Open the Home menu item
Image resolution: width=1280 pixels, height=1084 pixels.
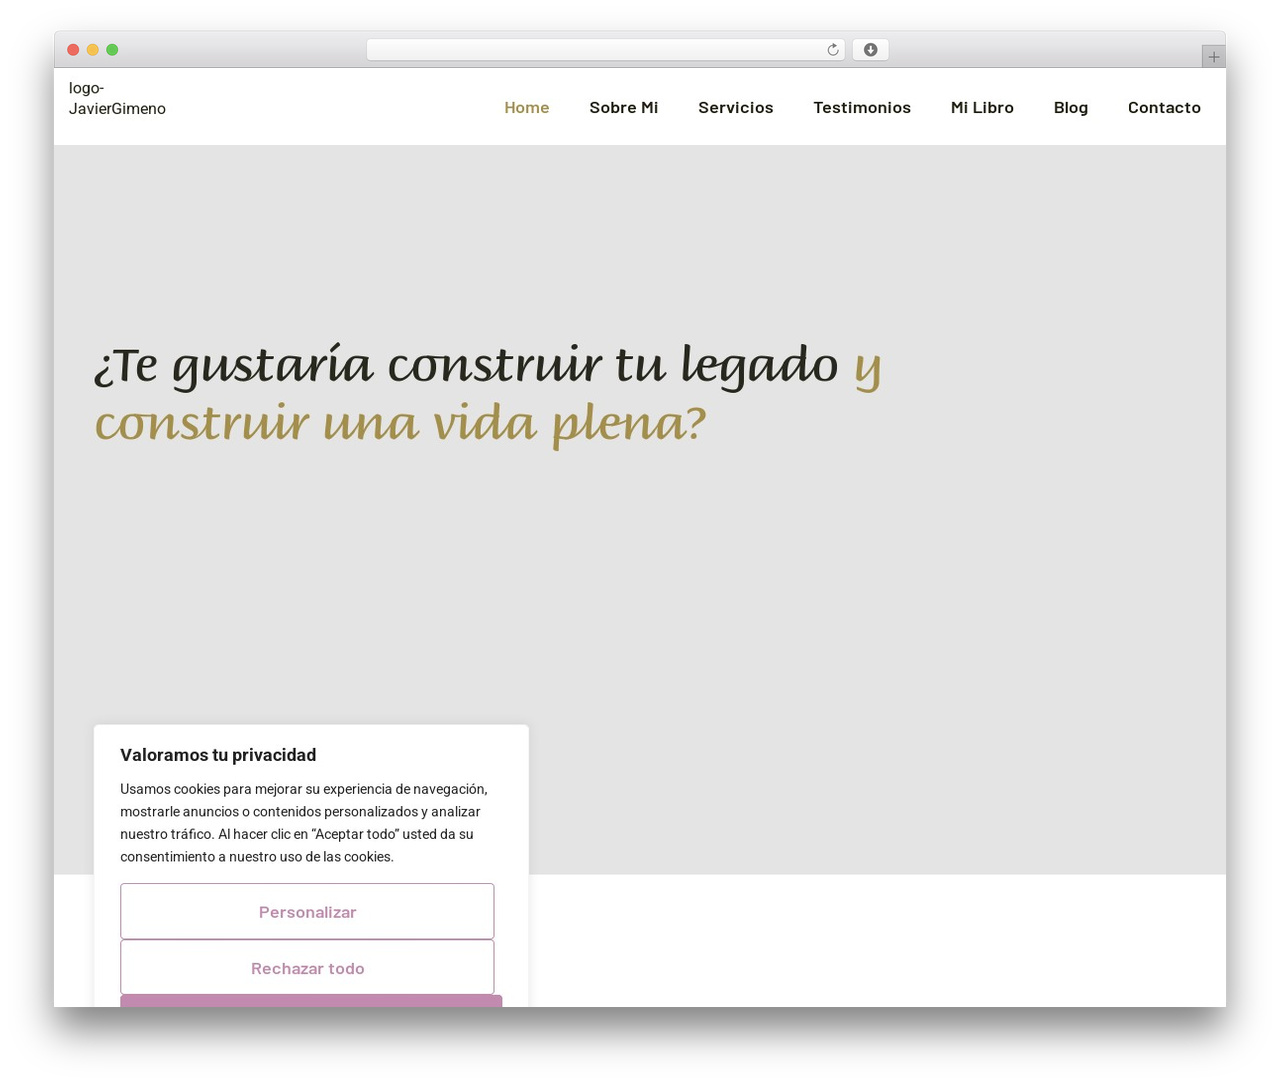[527, 107]
